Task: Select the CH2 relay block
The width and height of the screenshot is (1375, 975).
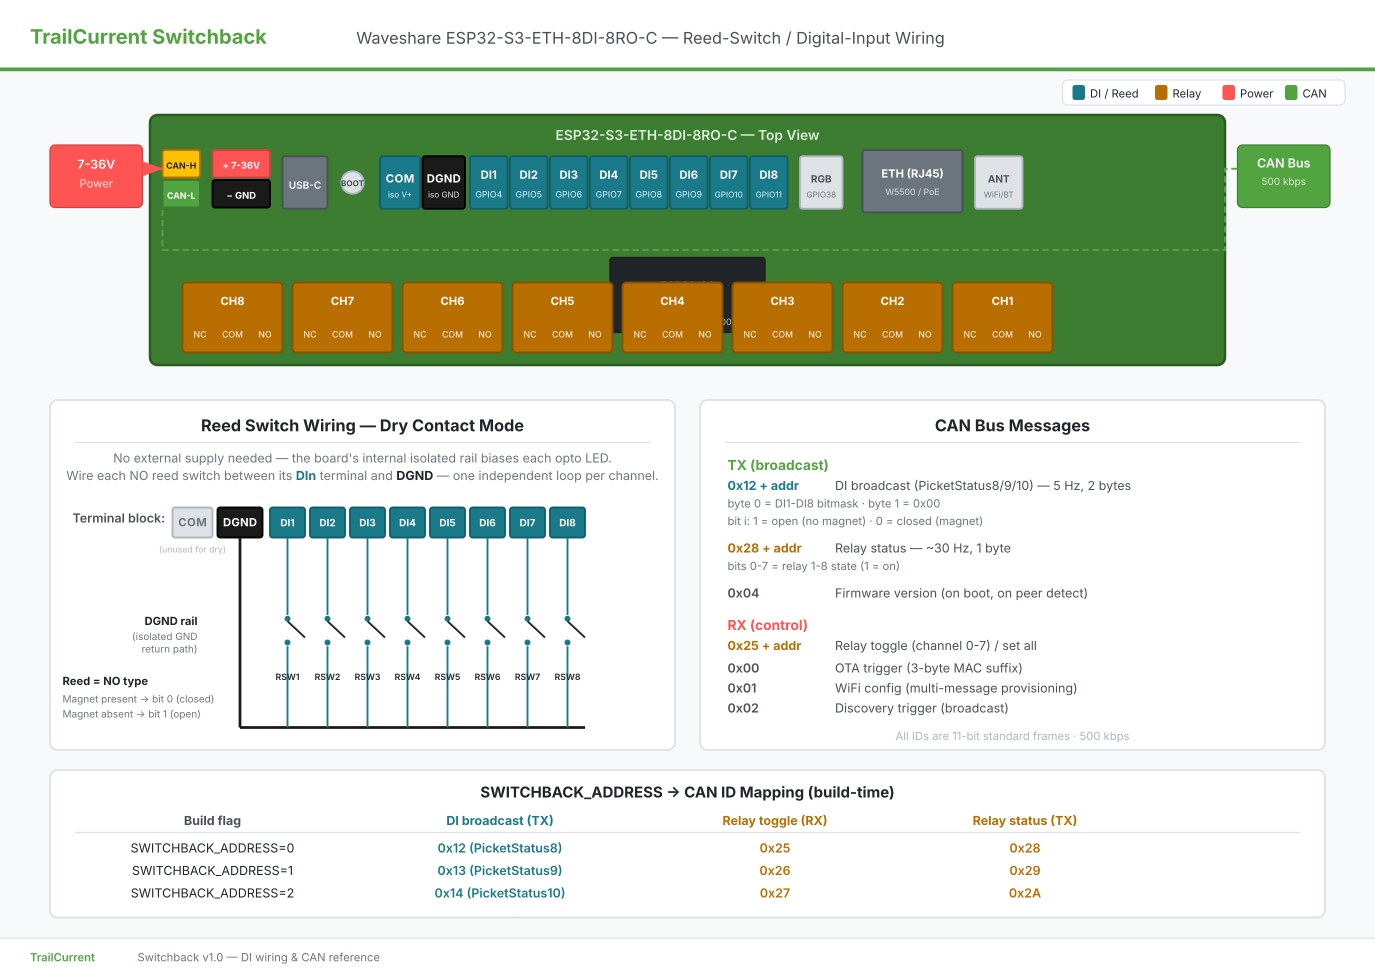Action: (x=892, y=317)
